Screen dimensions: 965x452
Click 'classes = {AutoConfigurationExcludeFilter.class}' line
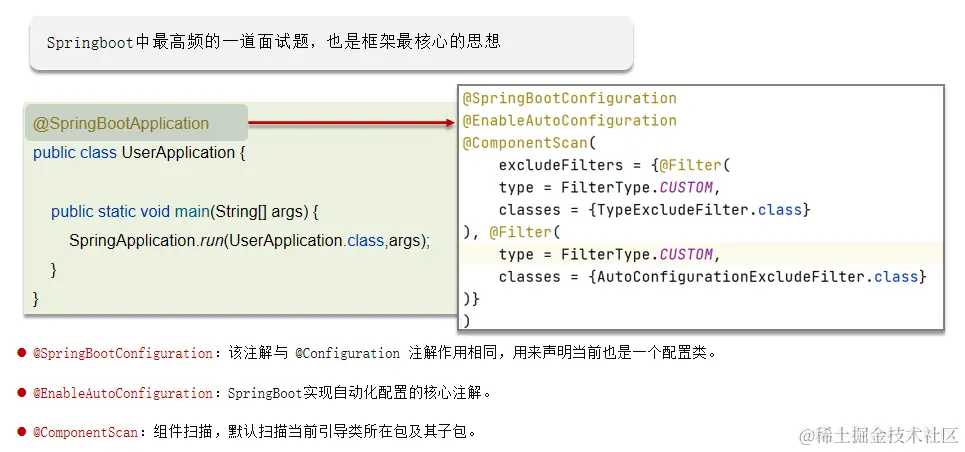[x=713, y=276]
